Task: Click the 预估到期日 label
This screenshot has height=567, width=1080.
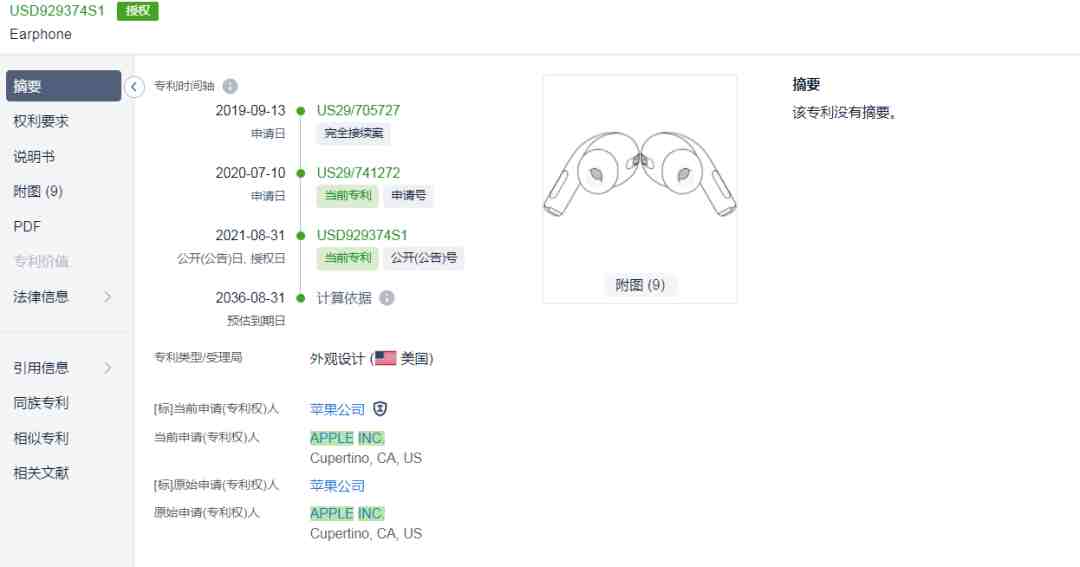Action: pos(256,321)
